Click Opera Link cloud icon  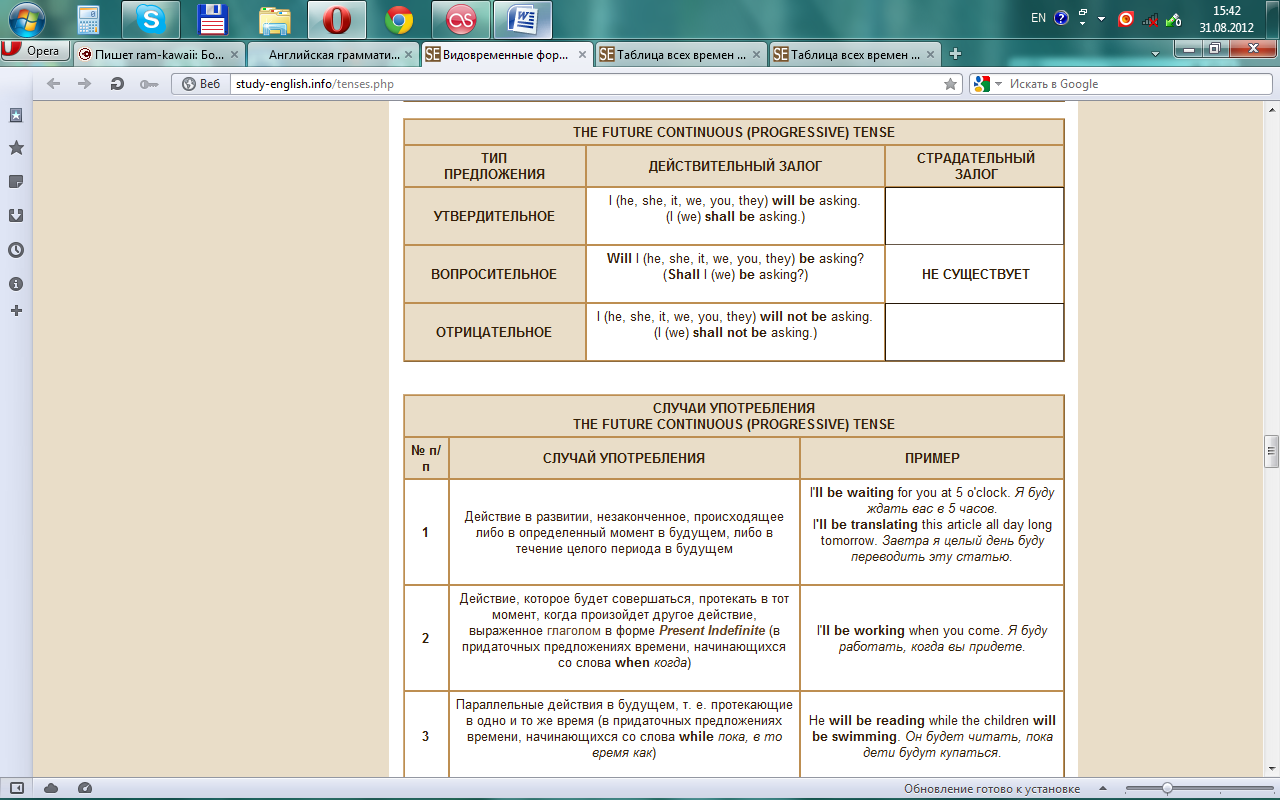tap(51, 788)
